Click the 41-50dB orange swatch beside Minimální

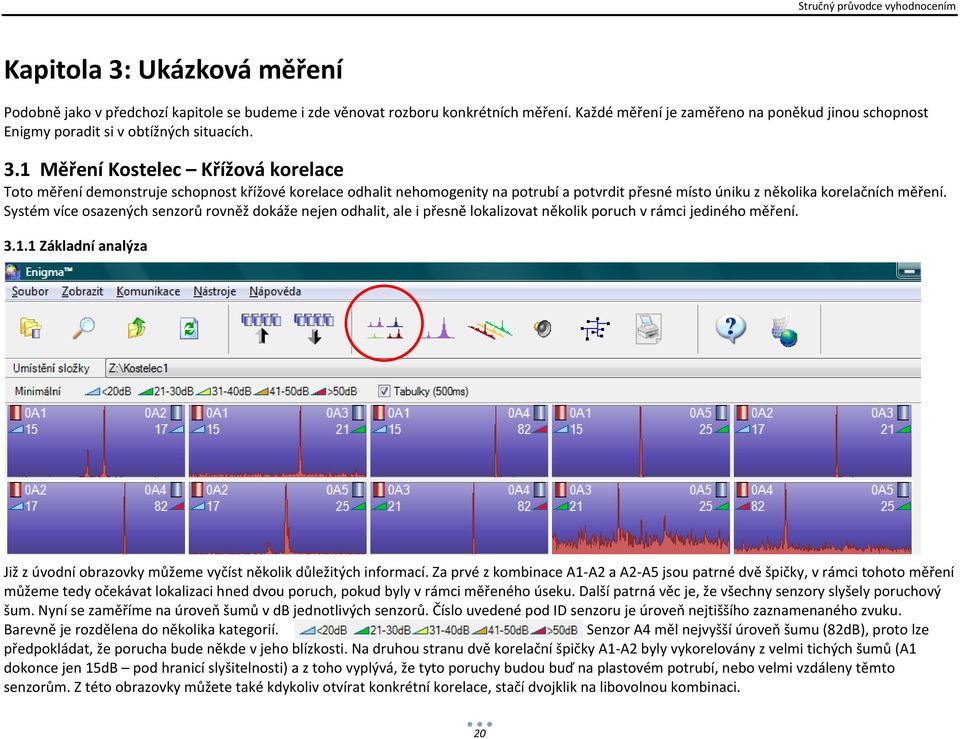click(x=261, y=391)
